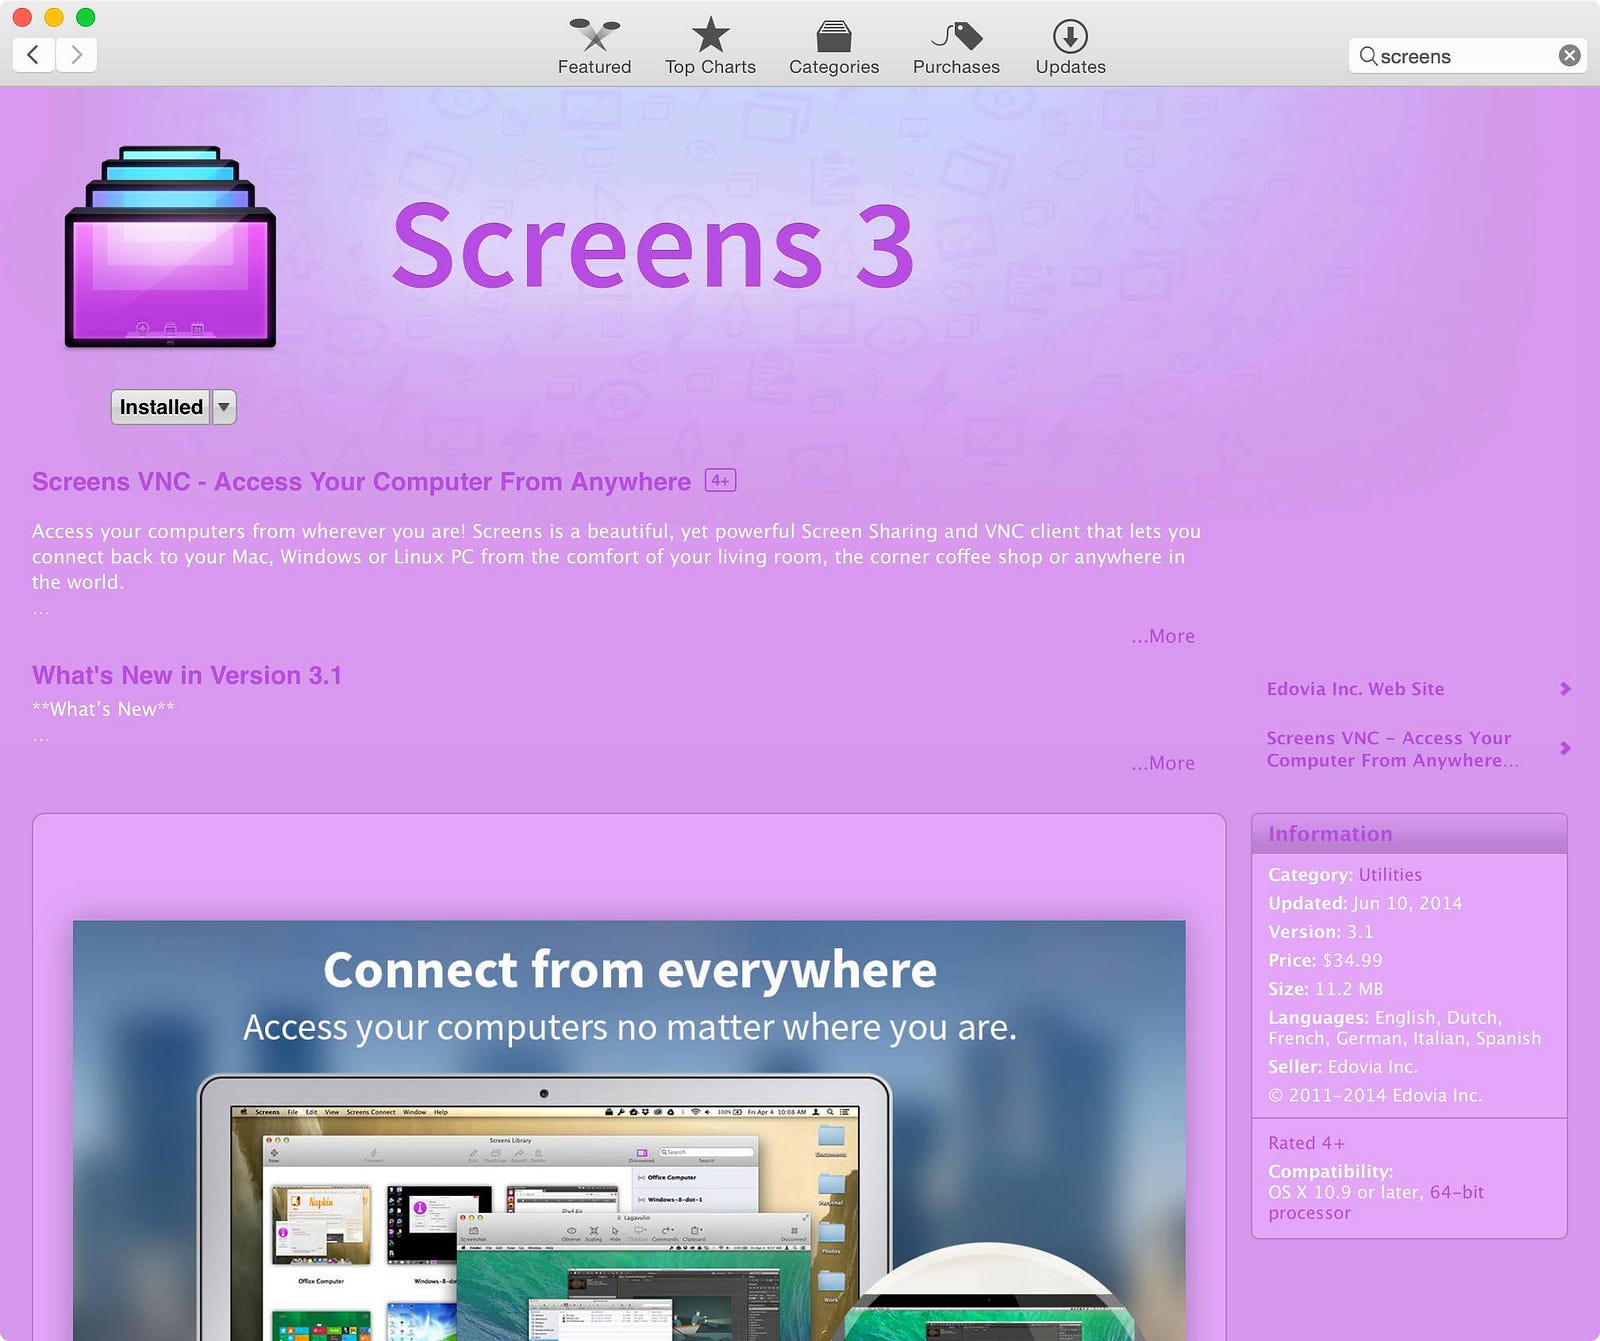Click the large Screens 3 banner title
Image resolution: width=1600 pixels, height=1341 pixels.
pos(654,246)
